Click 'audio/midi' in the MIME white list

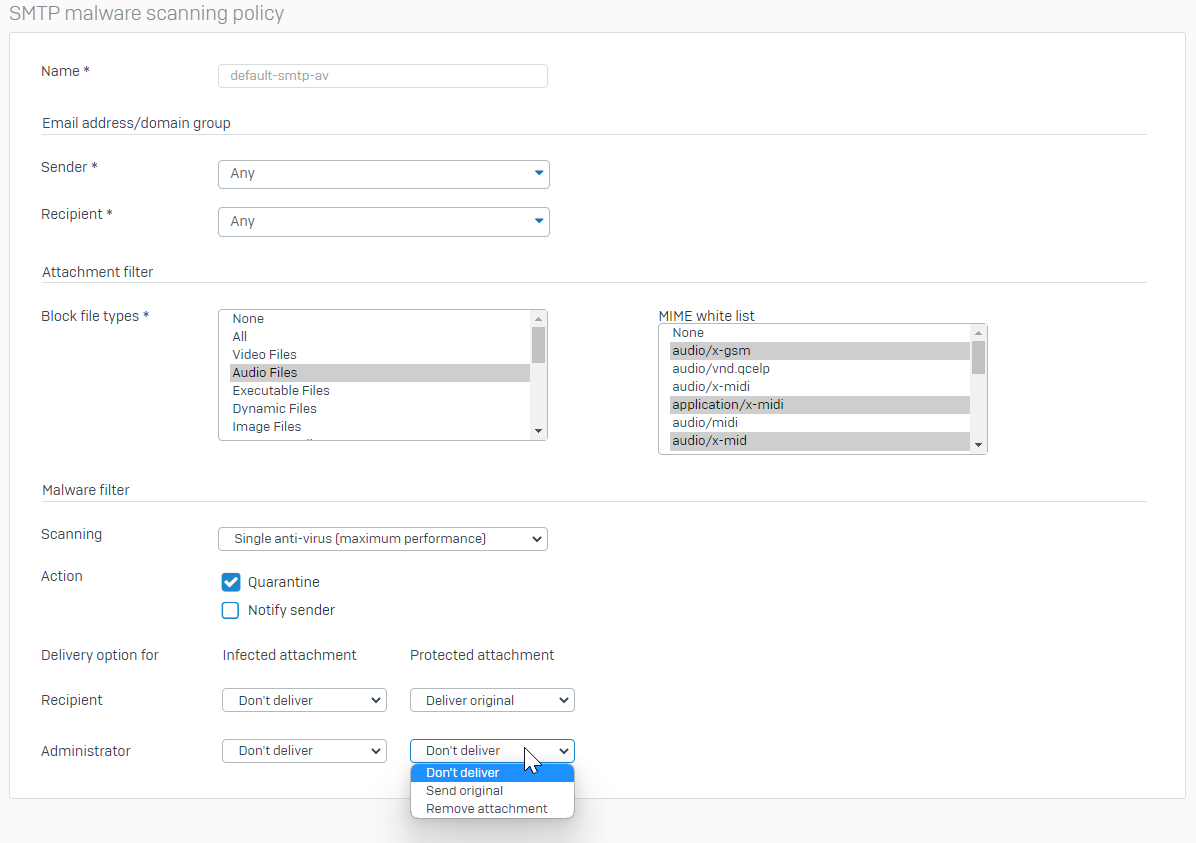click(704, 423)
